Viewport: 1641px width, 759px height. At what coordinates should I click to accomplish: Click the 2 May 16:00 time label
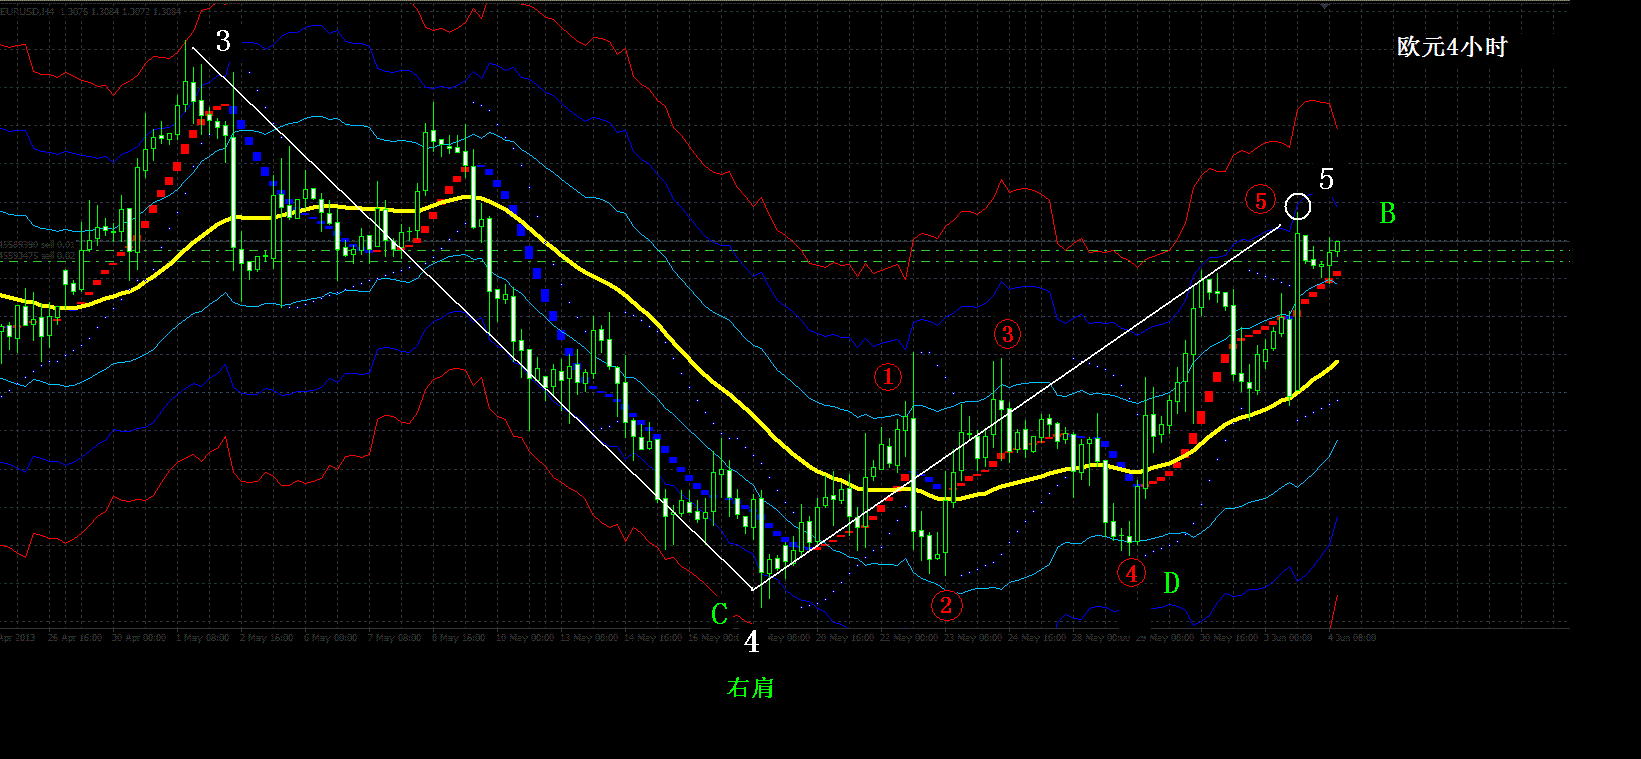pos(267,638)
